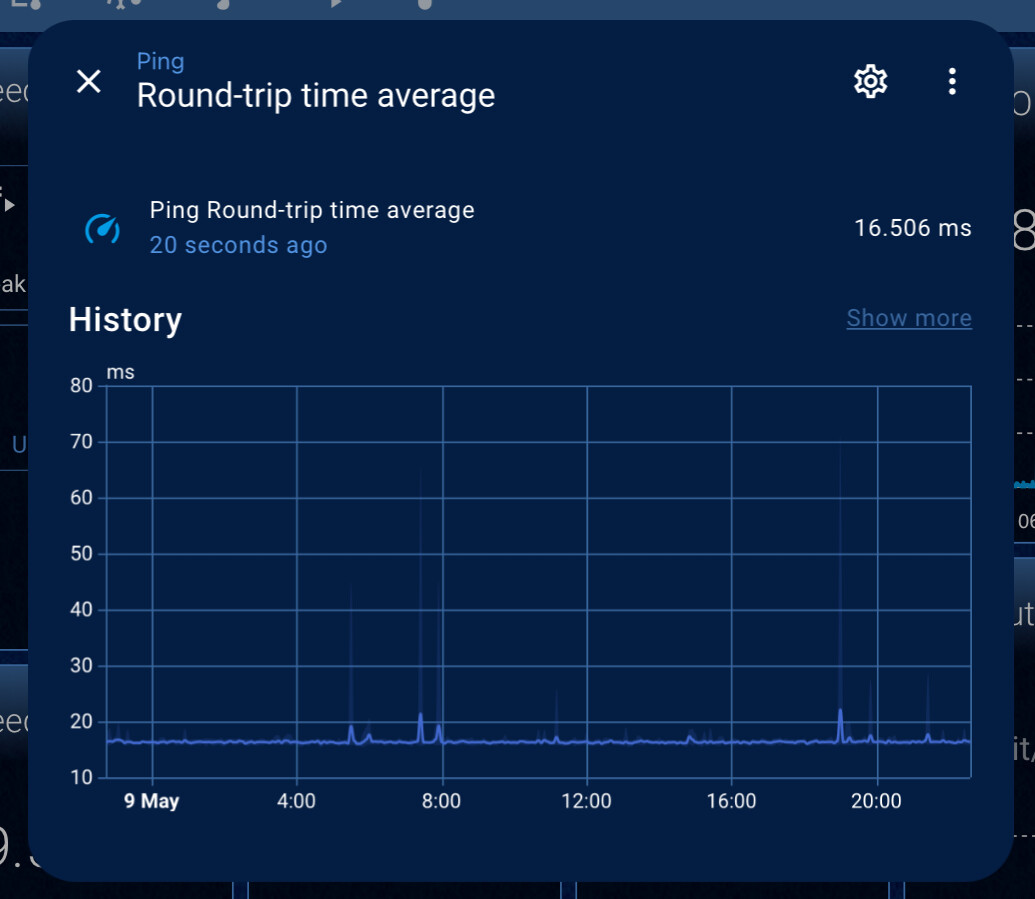Select the tall spike around 7:30

[422, 715]
